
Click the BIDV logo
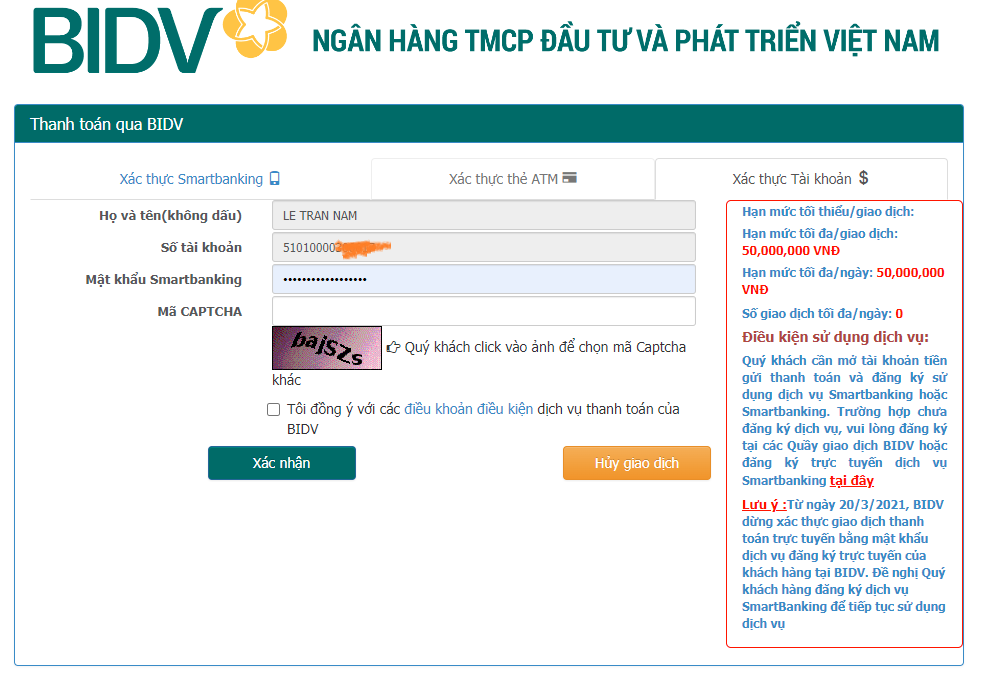pyautogui.click(x=160, y=37)
